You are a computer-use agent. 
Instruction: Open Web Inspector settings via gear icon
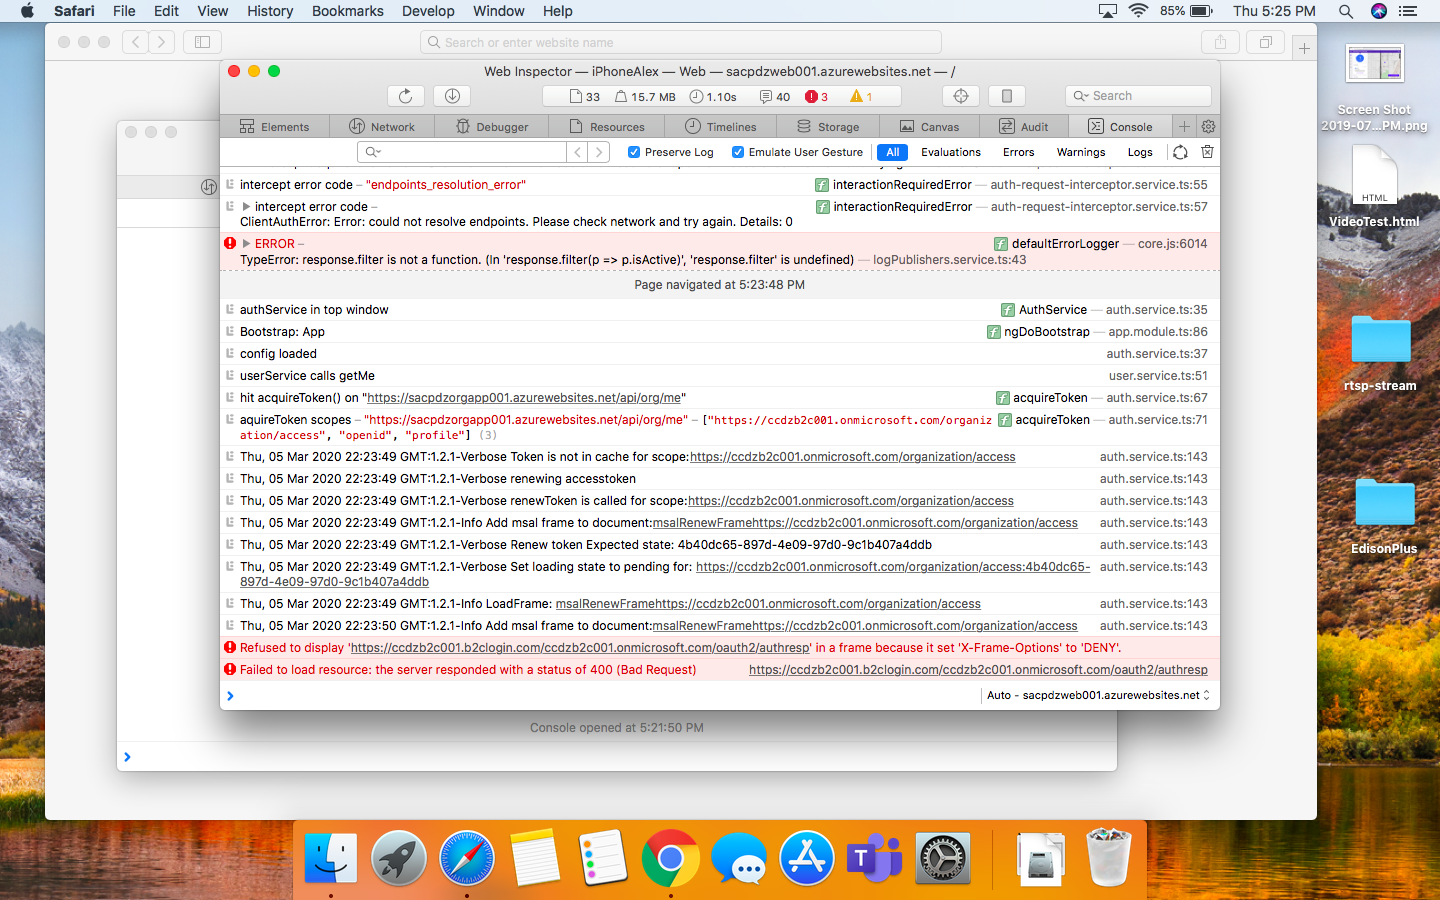1207,126
